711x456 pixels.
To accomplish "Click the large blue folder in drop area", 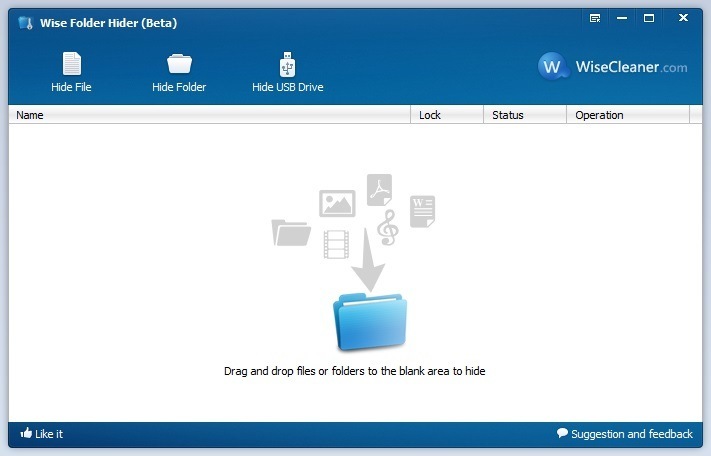I will coord(369,322).
